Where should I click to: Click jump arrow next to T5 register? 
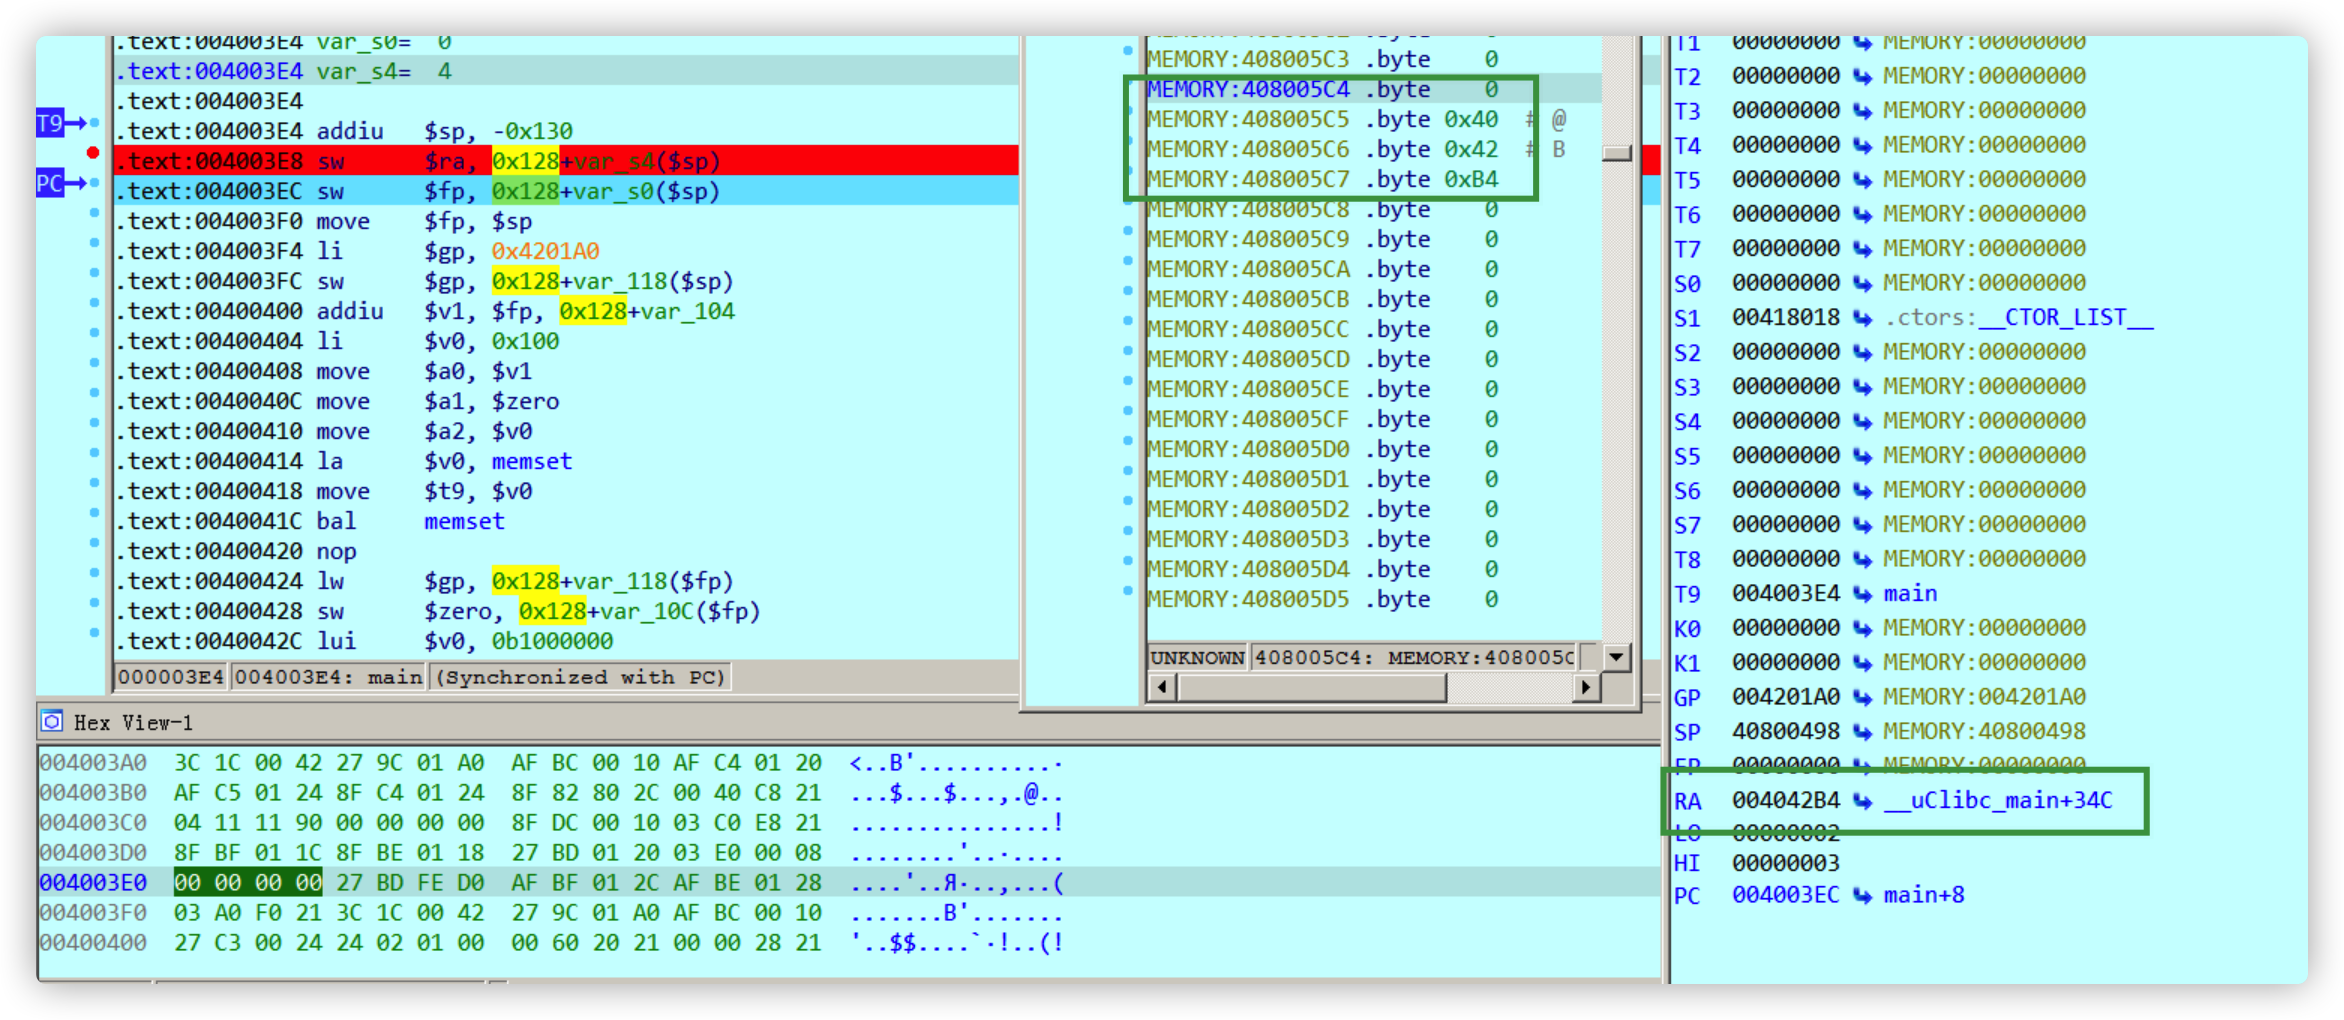1862,180
